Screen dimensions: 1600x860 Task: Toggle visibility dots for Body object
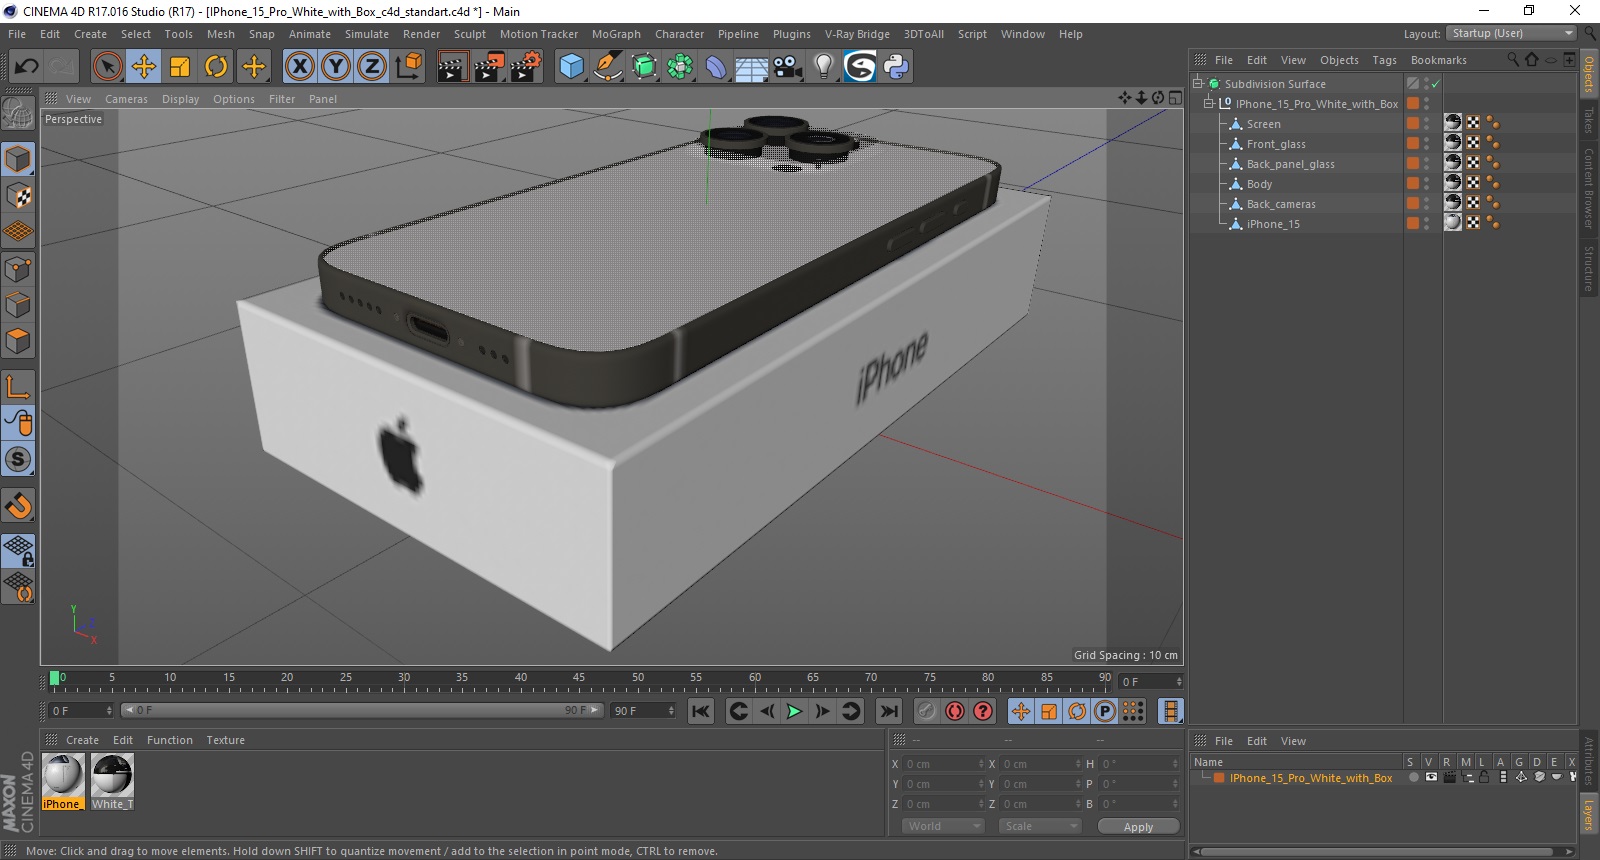pyautogui.click(x=1427, y=183)
